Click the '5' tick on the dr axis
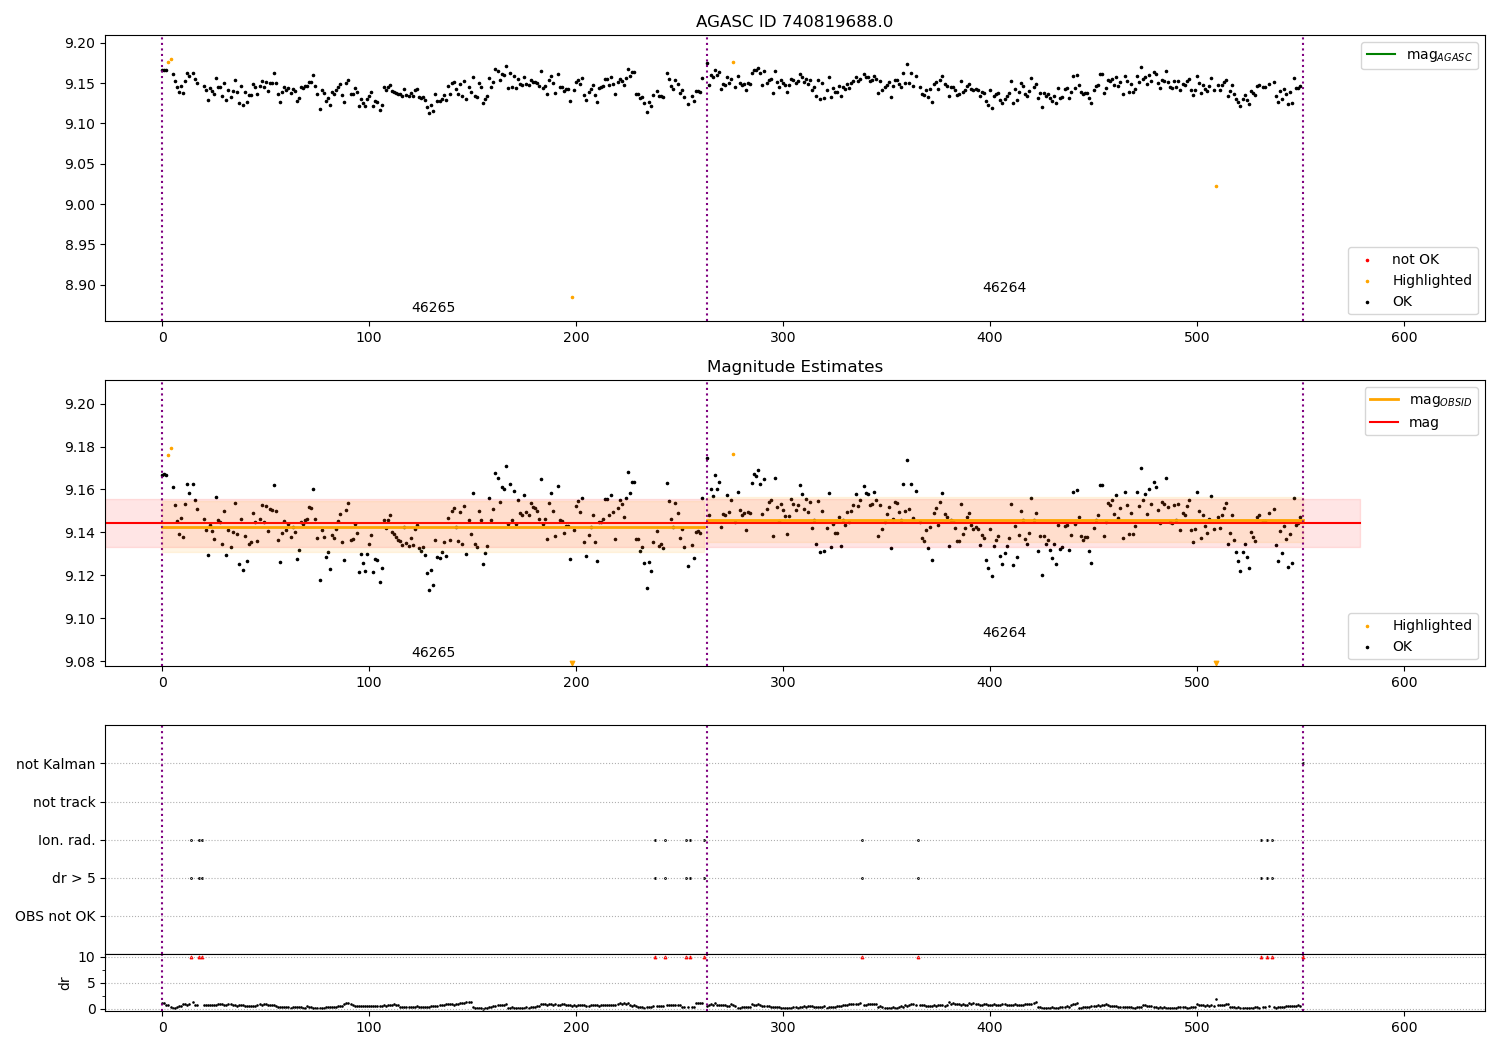The image size is (1500, 1050). click(91, 984)
